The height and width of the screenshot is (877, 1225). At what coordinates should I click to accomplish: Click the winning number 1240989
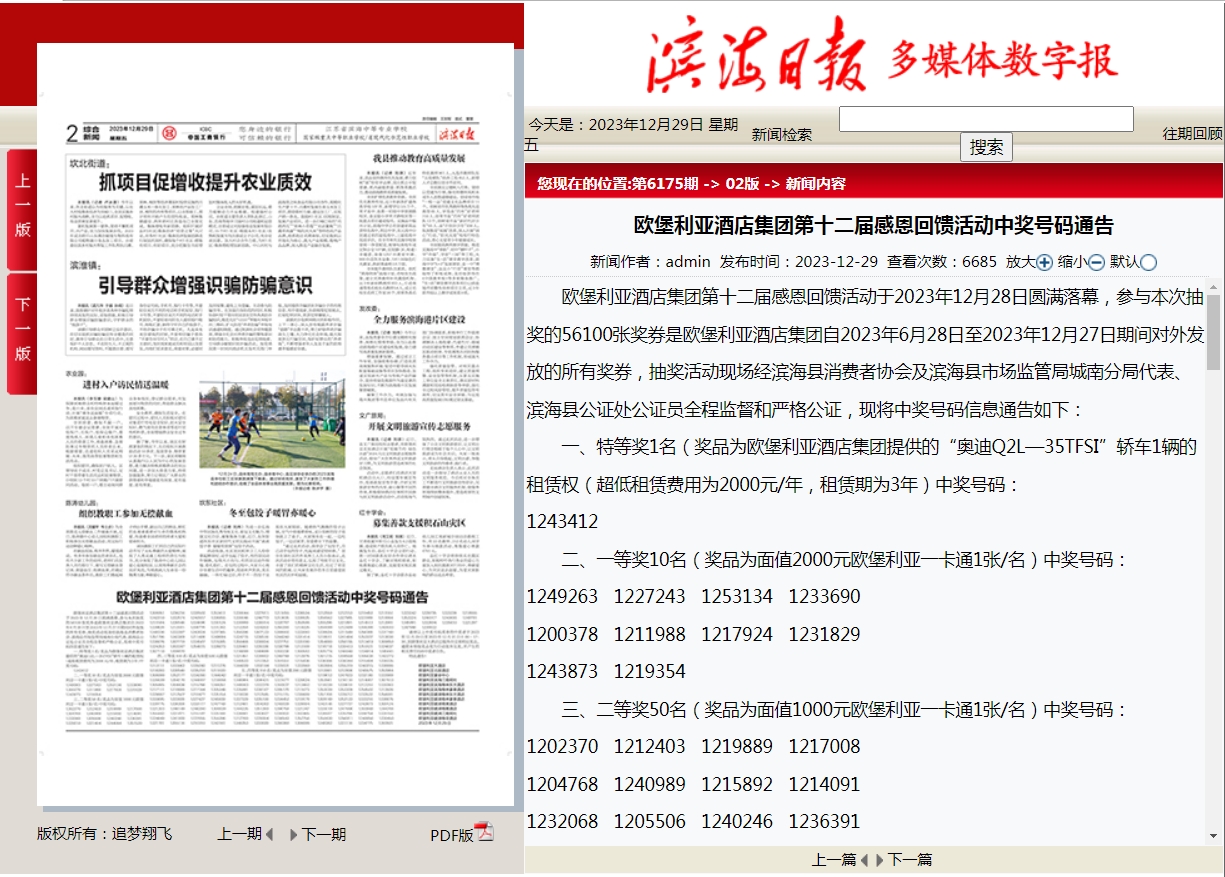(650, 785)
